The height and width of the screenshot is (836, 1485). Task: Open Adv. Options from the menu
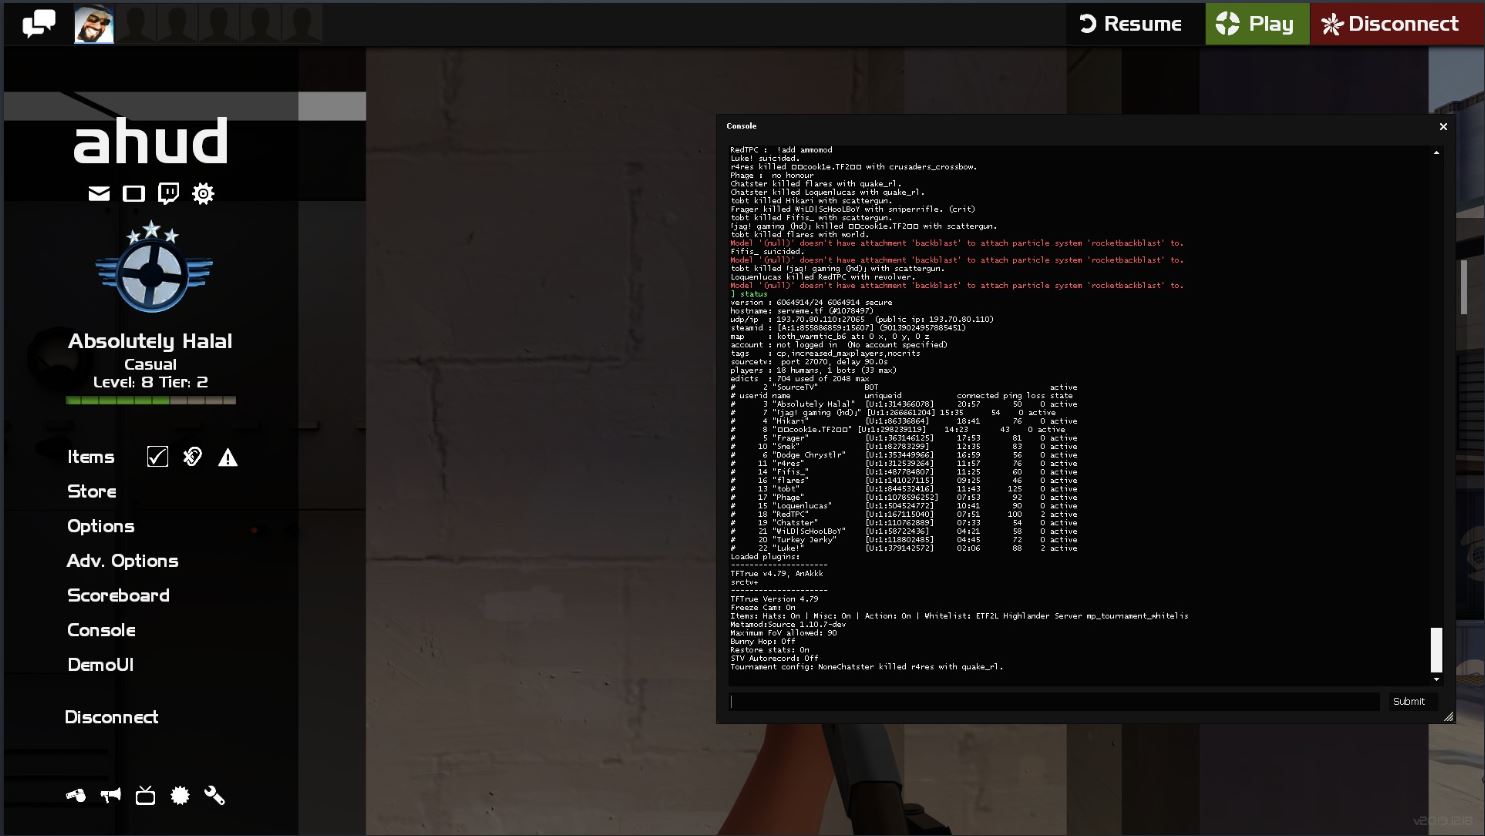tap(122, 561)
